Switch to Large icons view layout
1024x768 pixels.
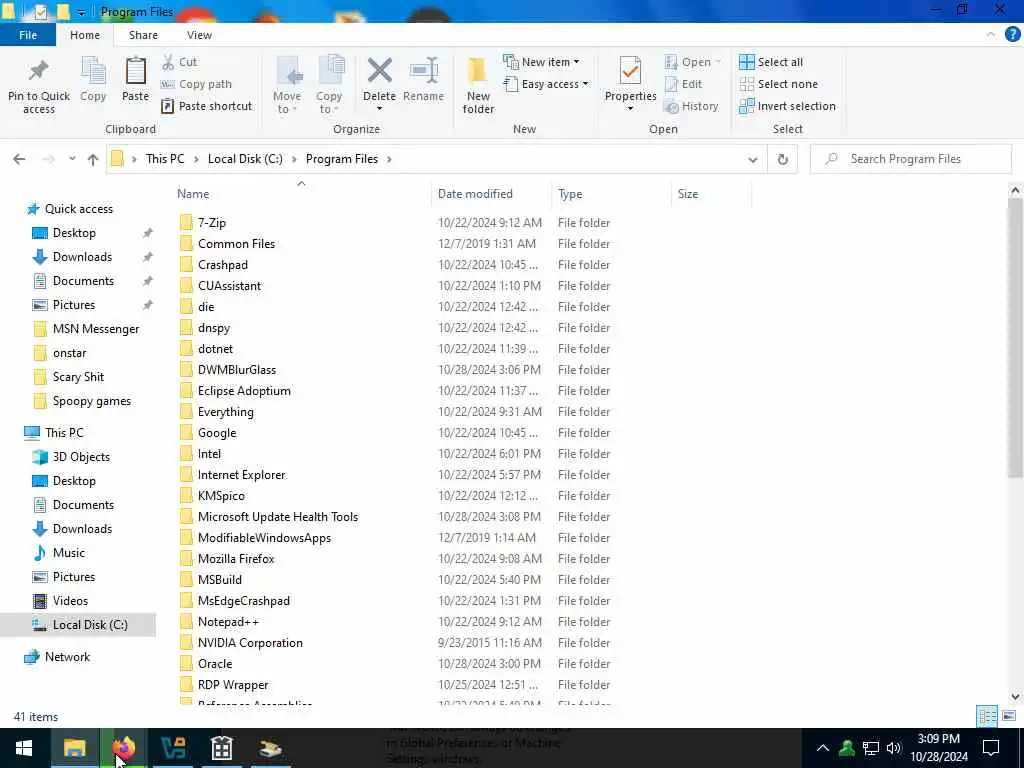[x=1008, y=716]
